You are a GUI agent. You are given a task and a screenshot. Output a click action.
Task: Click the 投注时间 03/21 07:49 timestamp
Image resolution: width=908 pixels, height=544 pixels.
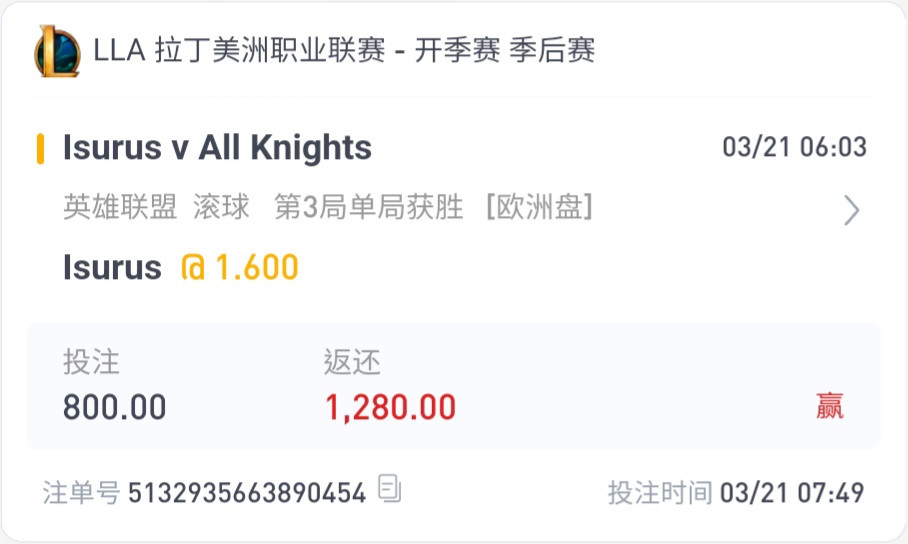[736, 494]
